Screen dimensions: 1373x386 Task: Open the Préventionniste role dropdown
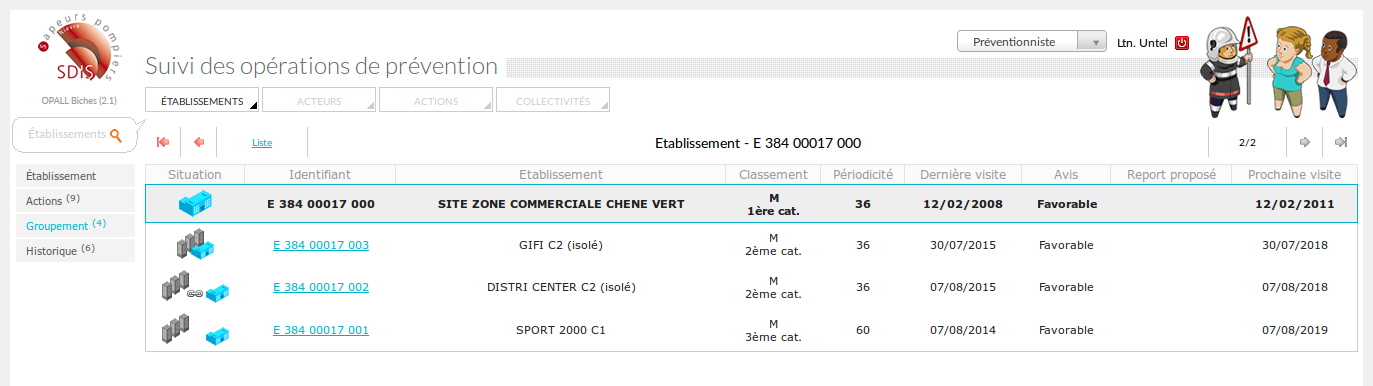click(x=1032, y=42)
